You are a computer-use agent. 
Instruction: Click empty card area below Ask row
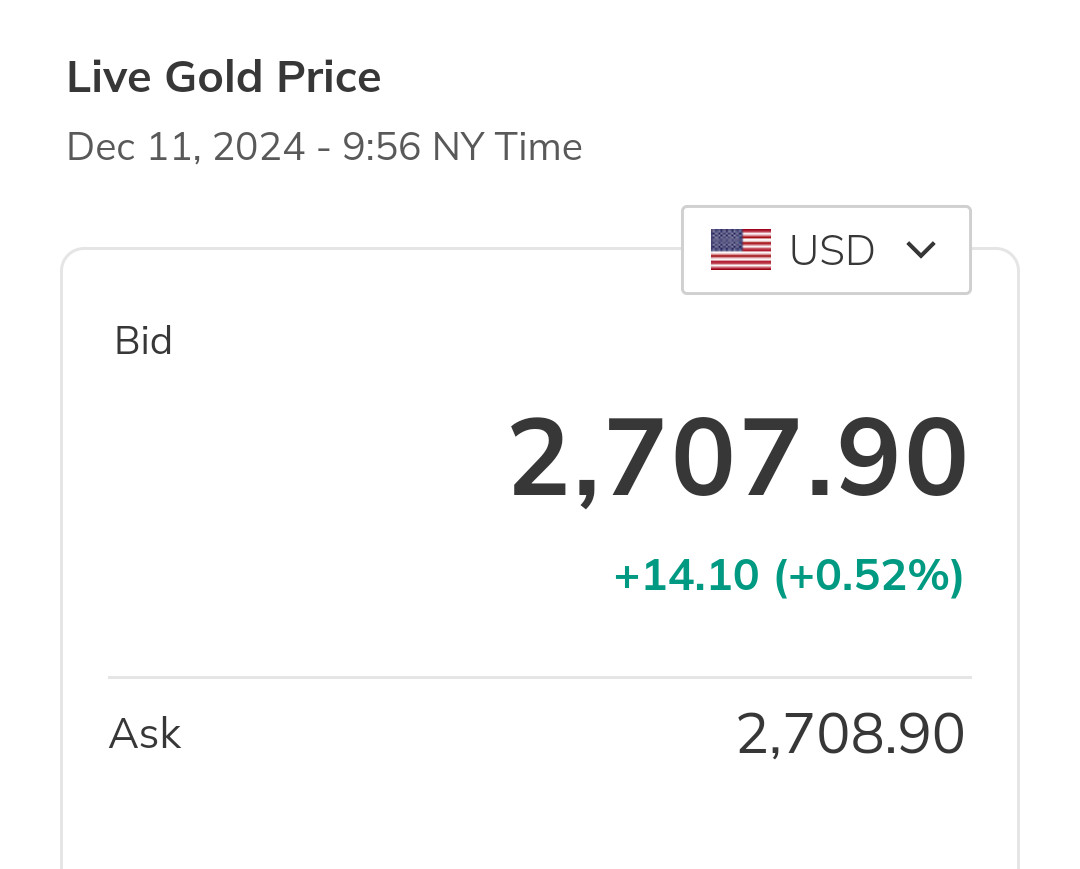coord(540,820)
